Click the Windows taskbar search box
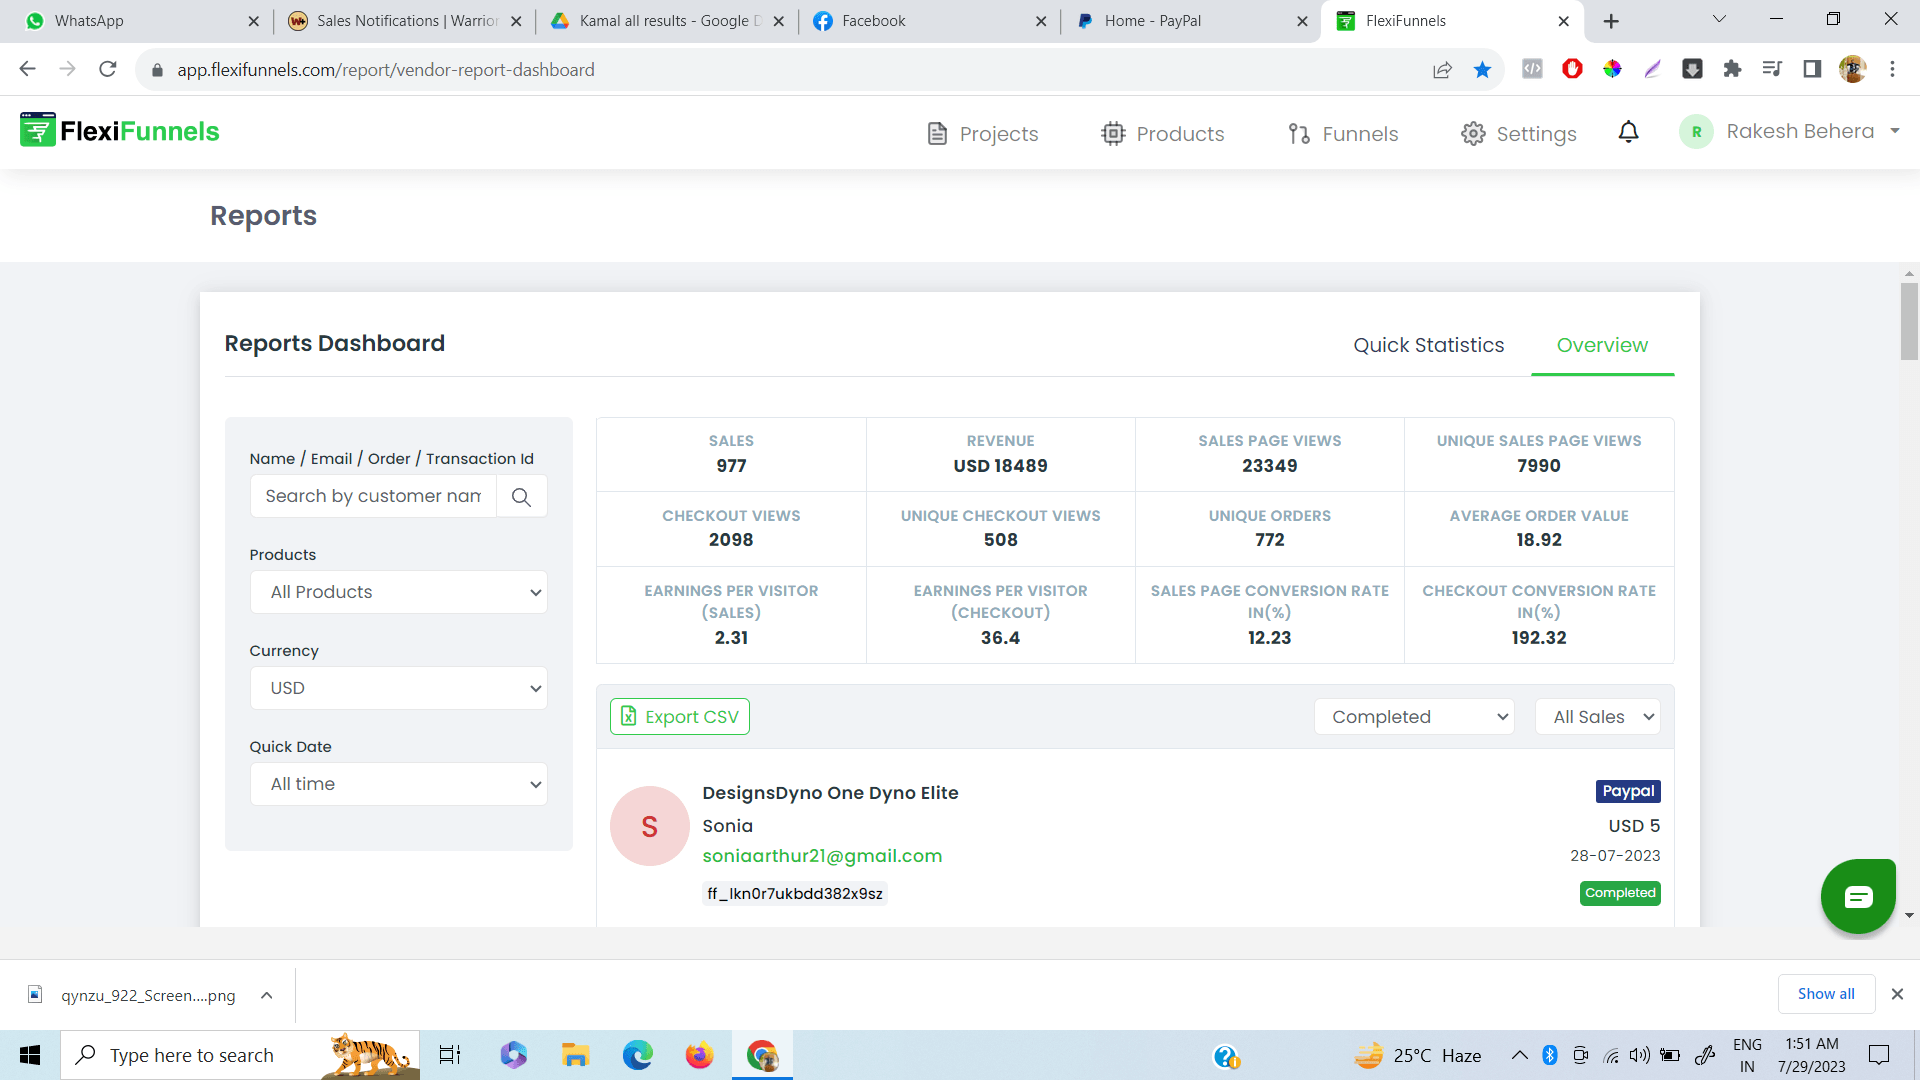1920x1080 pixels. [x=240, y=1055]
